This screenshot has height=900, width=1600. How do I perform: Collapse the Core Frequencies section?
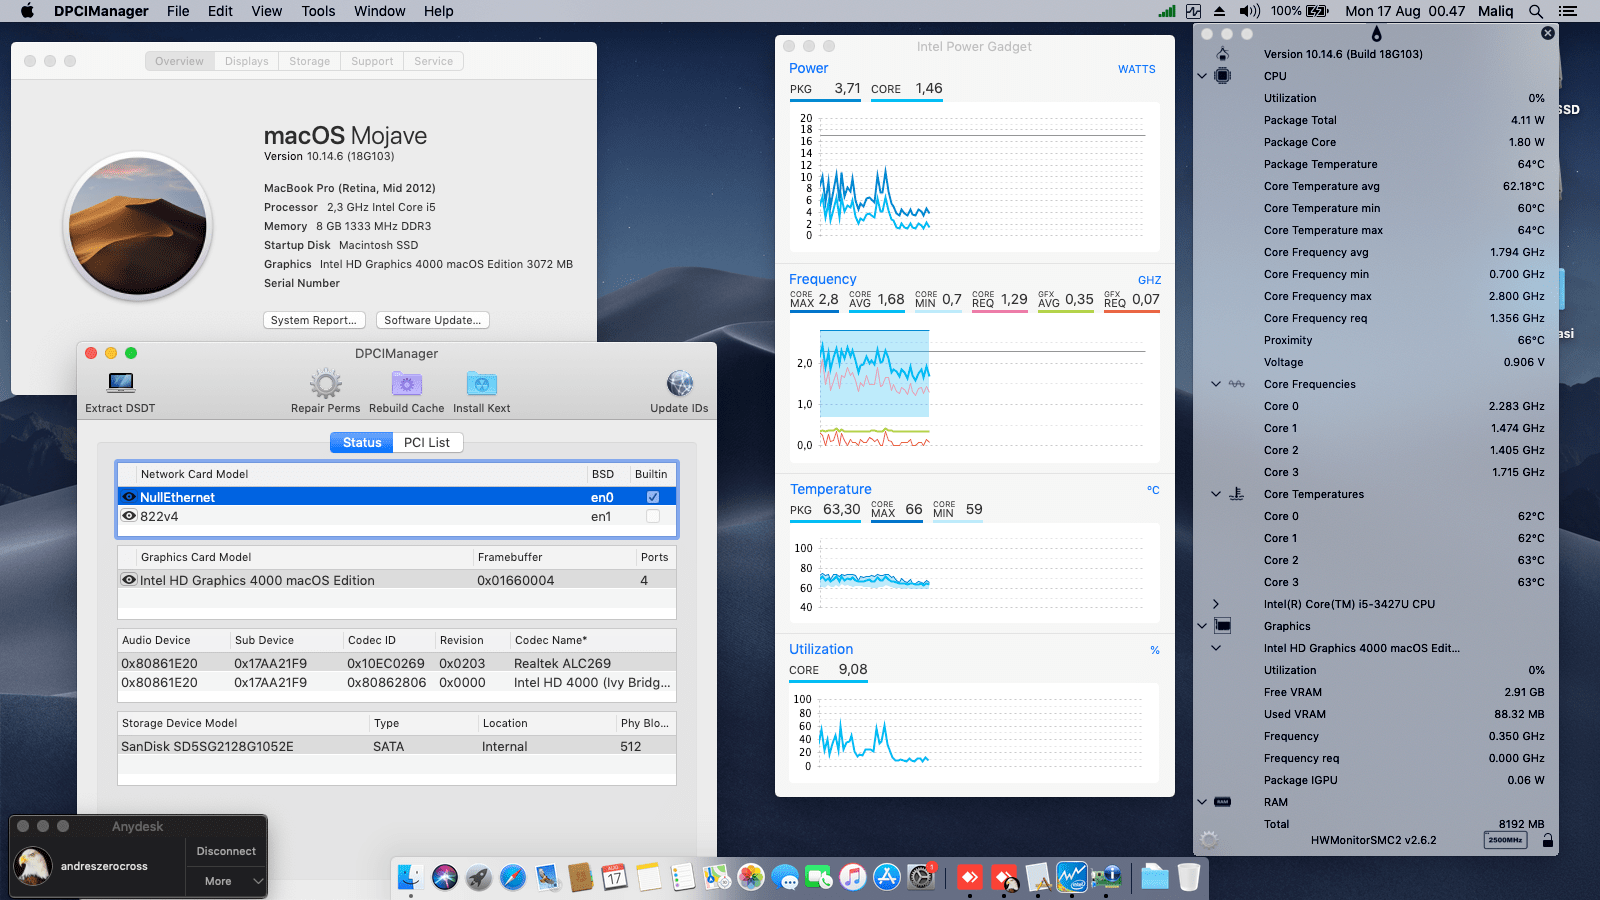(x=1214, y=384)
